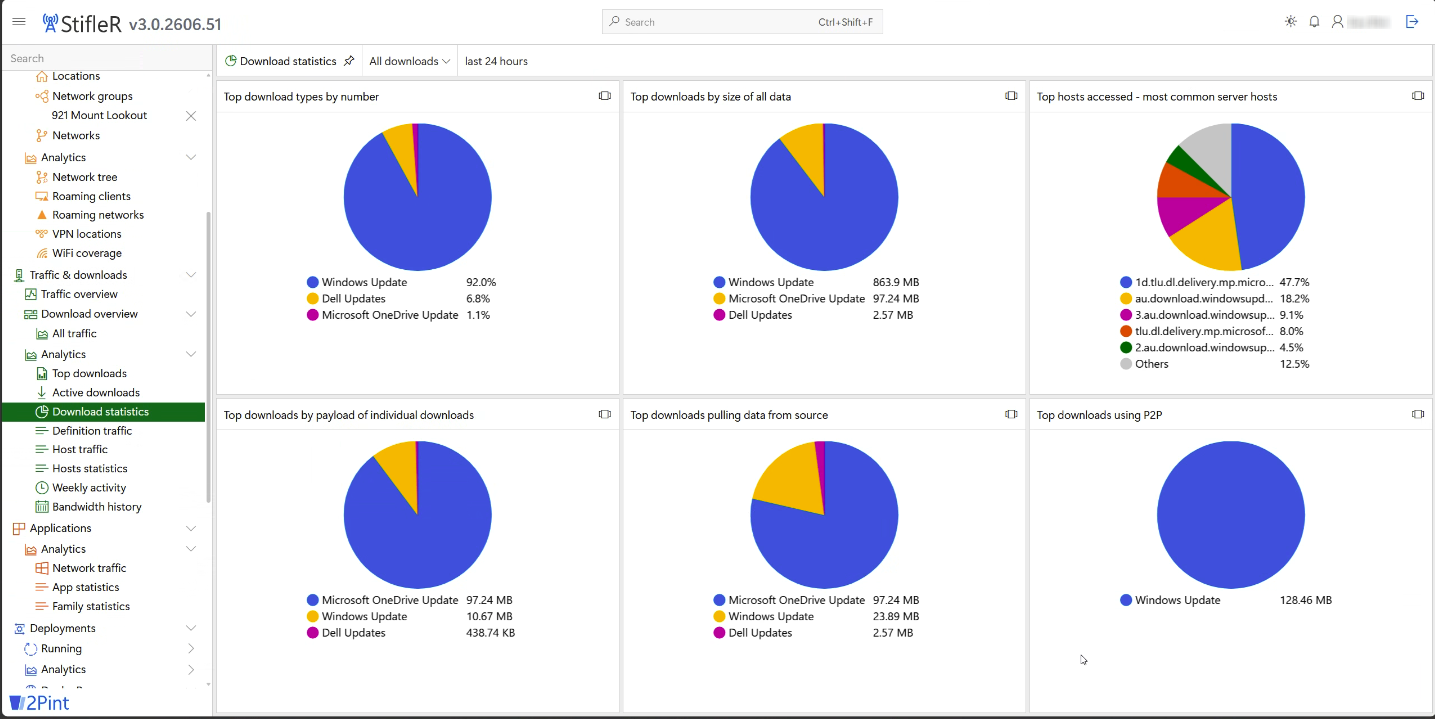This screenshot has height=719, width=1435.
Task: Click yellow Dell Updates swatch in types legend
Action: click(313, 299)
